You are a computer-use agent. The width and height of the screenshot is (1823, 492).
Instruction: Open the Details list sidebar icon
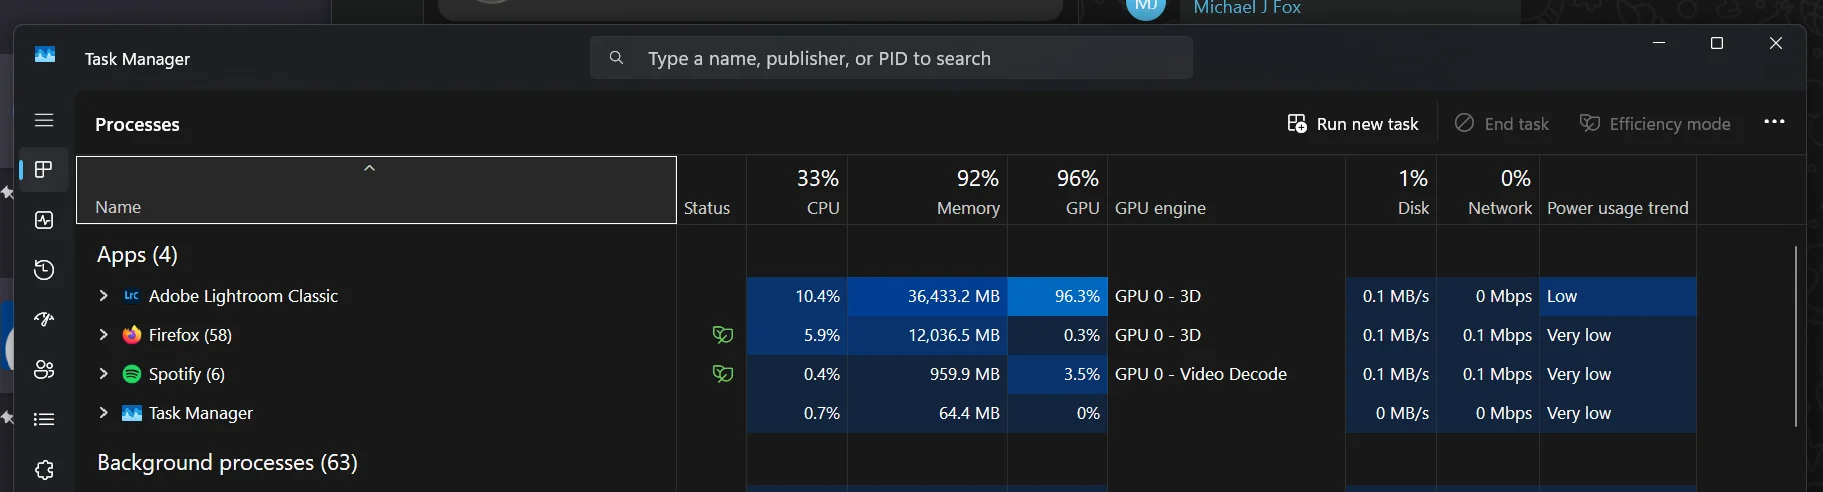(44, 420)
